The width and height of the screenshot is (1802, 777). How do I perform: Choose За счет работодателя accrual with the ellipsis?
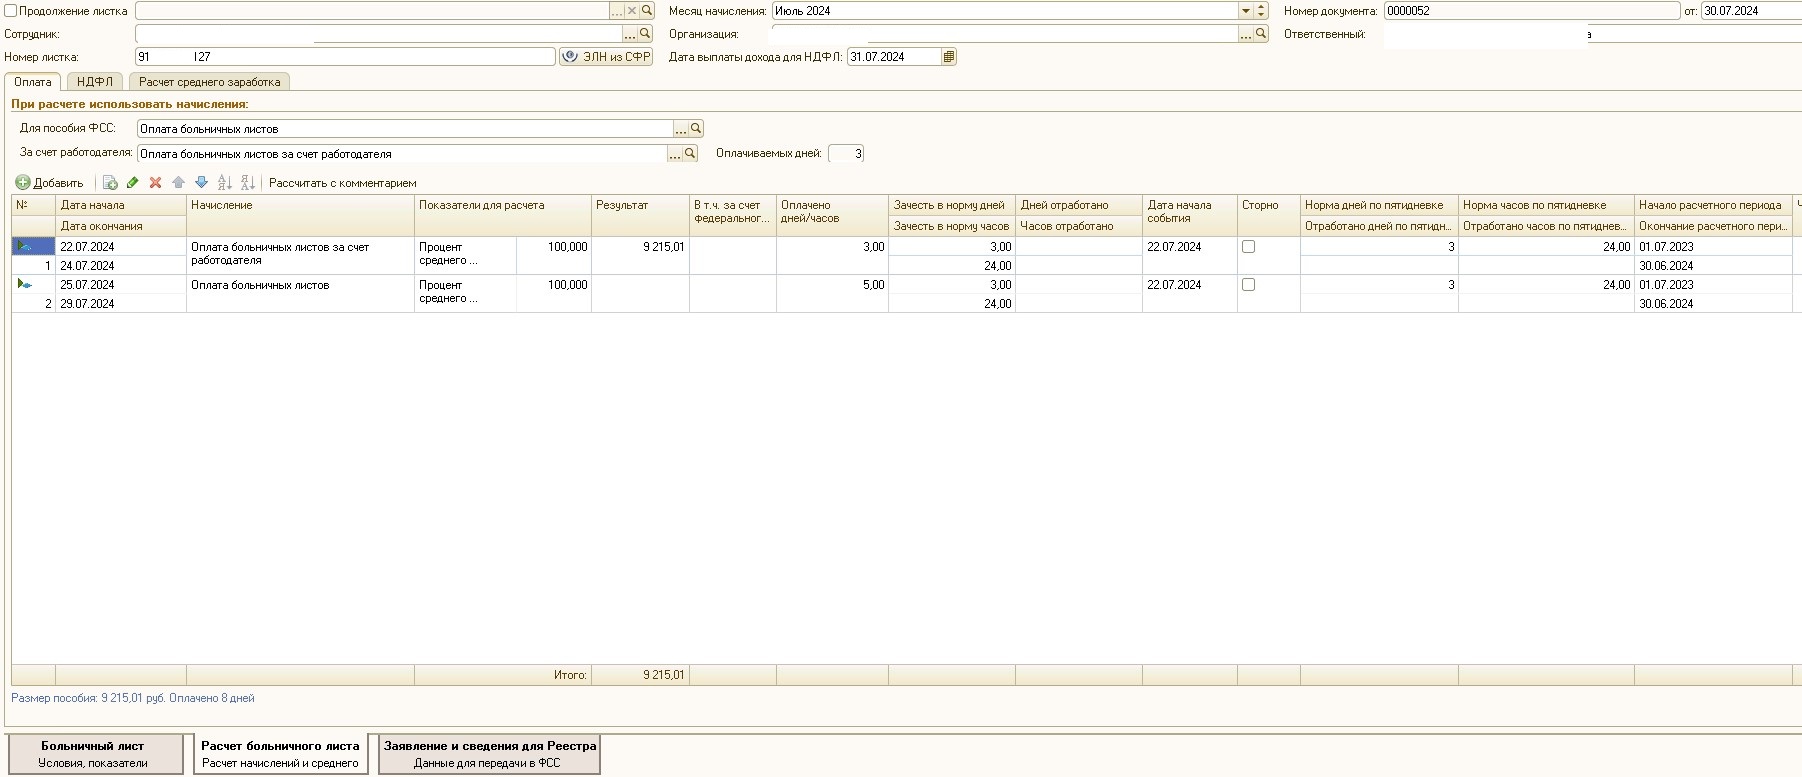click(x=675, y=154)
